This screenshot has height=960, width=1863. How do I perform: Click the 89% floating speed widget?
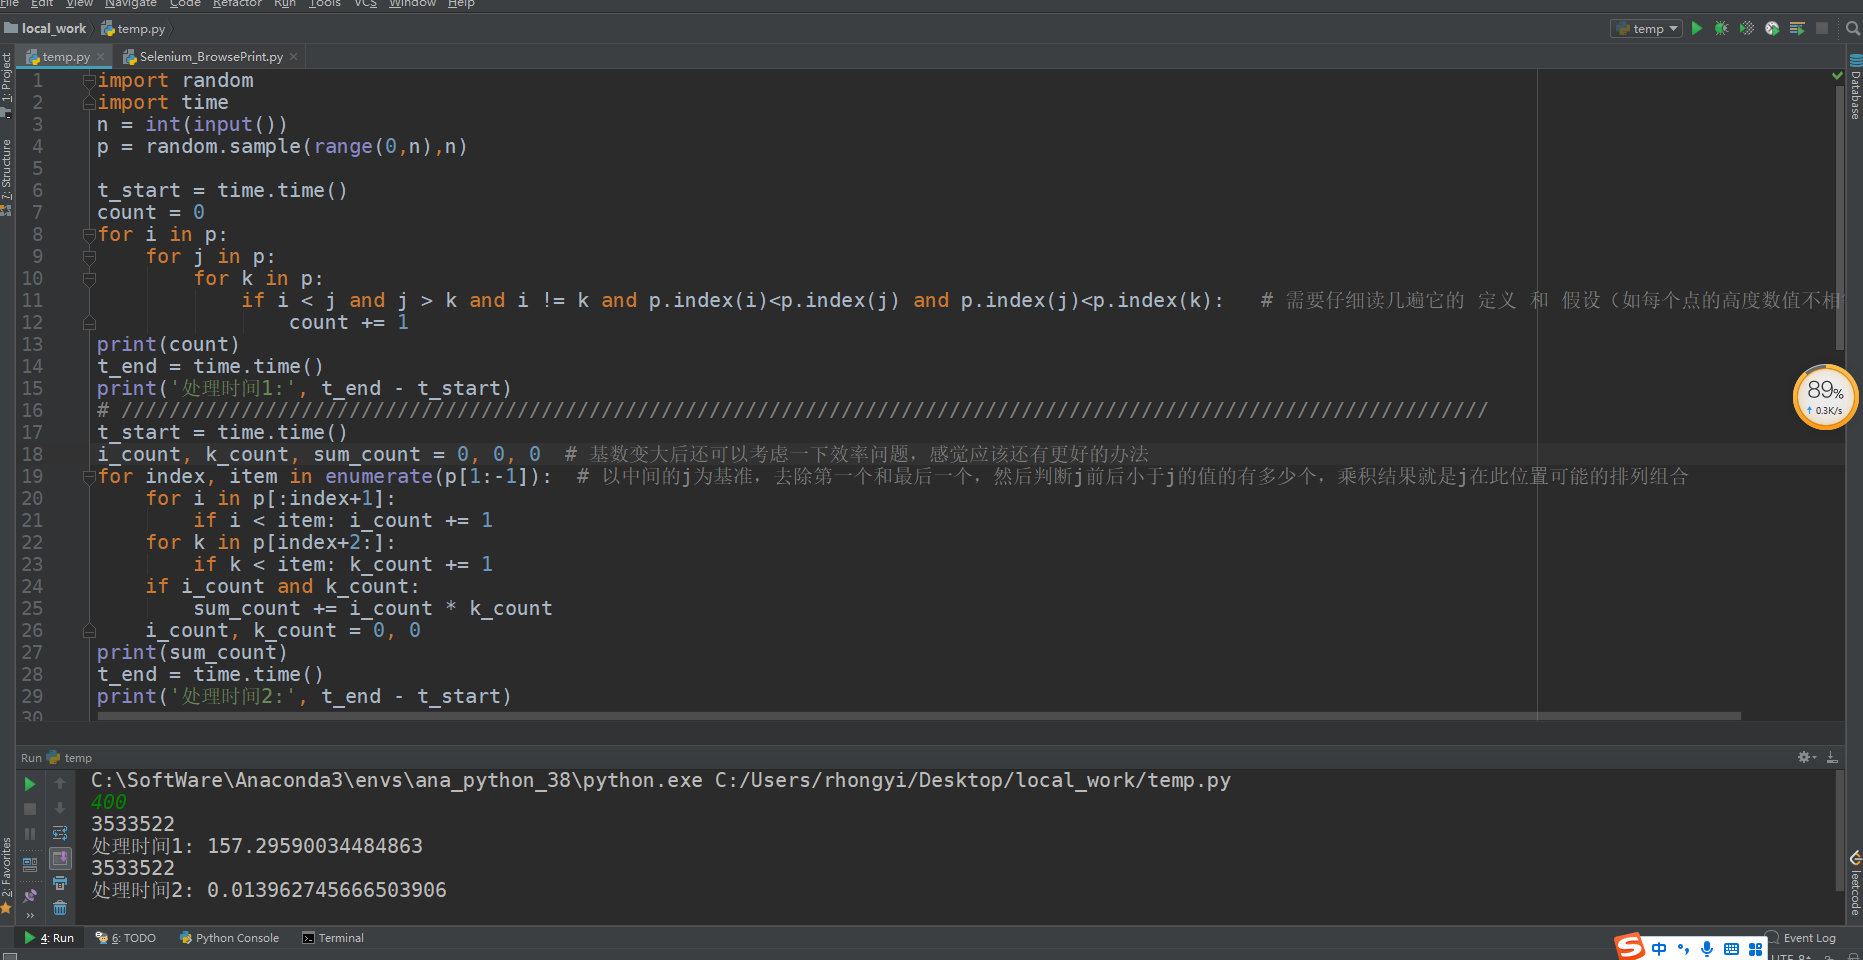(x=1826, y=397)
